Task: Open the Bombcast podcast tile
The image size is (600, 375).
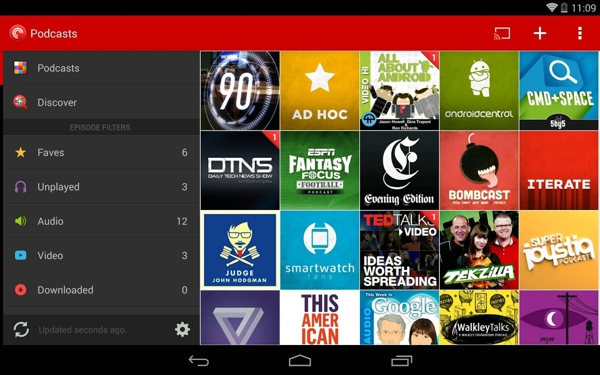Action: [479, 170]
